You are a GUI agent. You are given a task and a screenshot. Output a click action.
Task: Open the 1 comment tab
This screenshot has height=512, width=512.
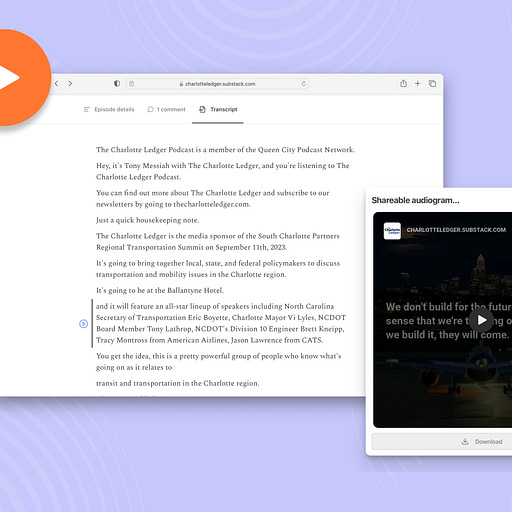[166, 109]
